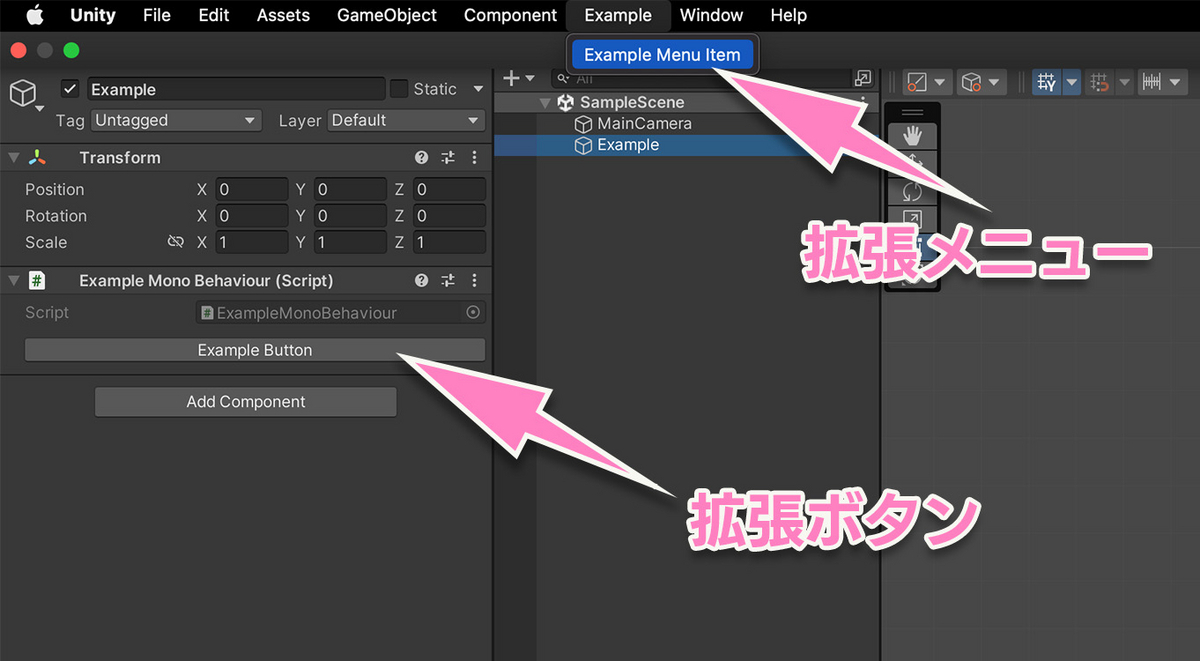1200x661 pixels.
Task: Open the Component menu
Action: coord(511,15)
